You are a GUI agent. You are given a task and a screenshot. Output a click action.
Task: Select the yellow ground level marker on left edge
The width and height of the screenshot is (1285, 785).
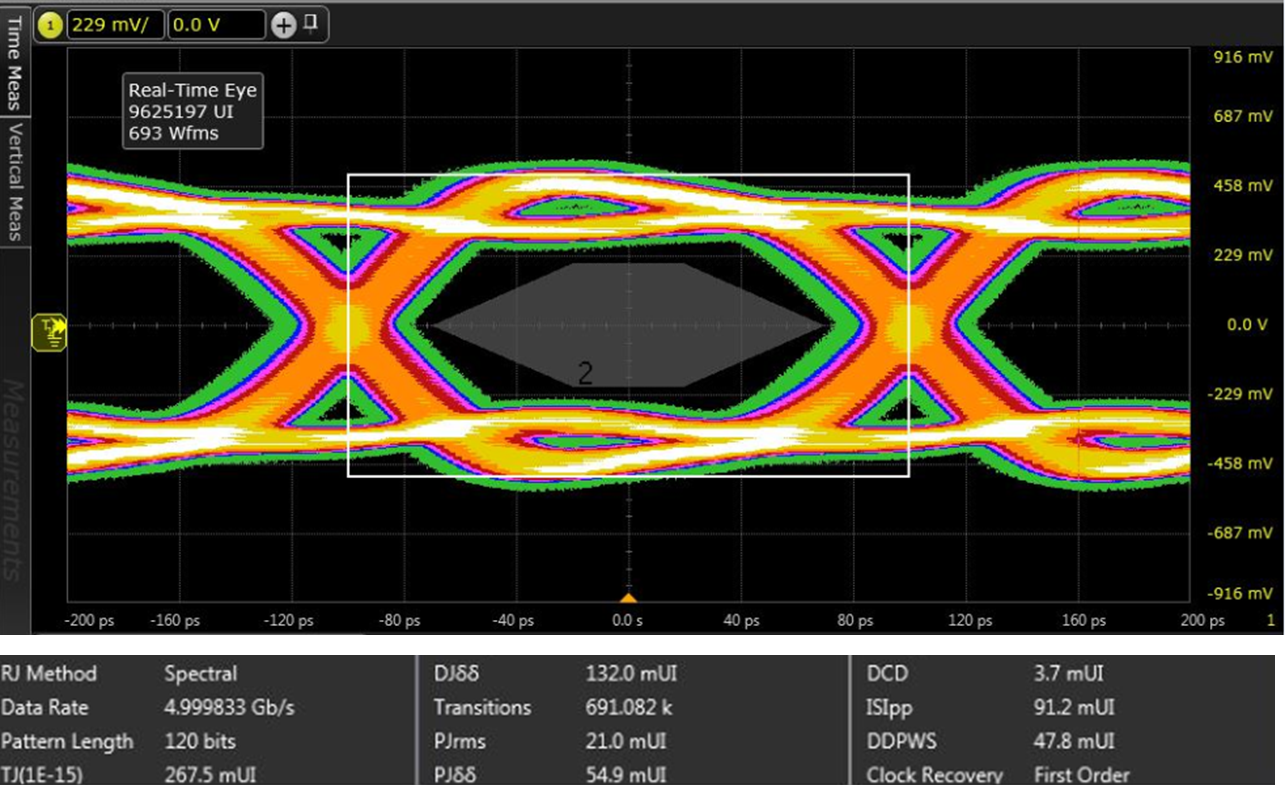49,332
